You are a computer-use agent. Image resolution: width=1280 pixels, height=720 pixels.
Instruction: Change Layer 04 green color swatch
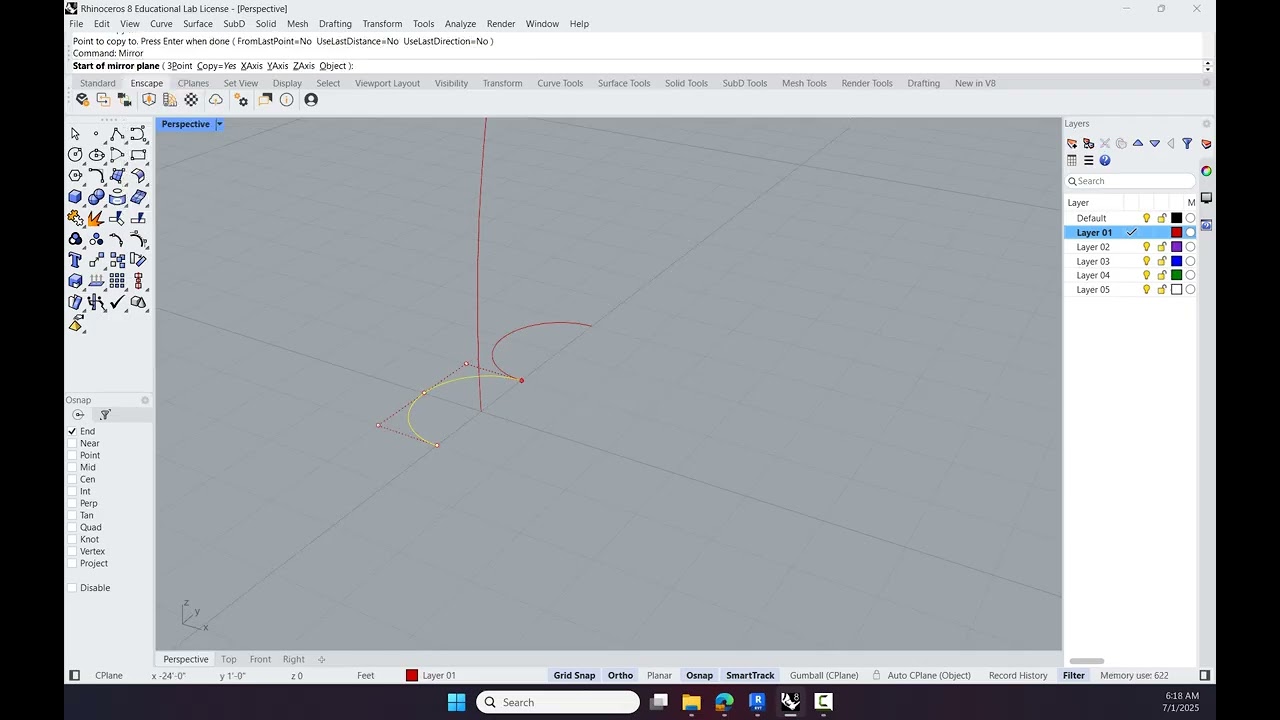tap(1176, 275)
